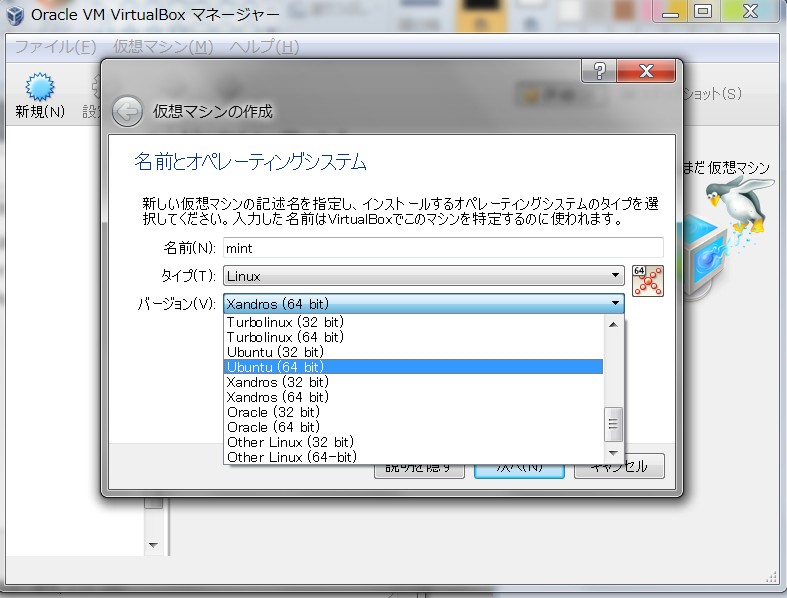Click the VirtualBox icon in the title bar

(x=16, y=15)
